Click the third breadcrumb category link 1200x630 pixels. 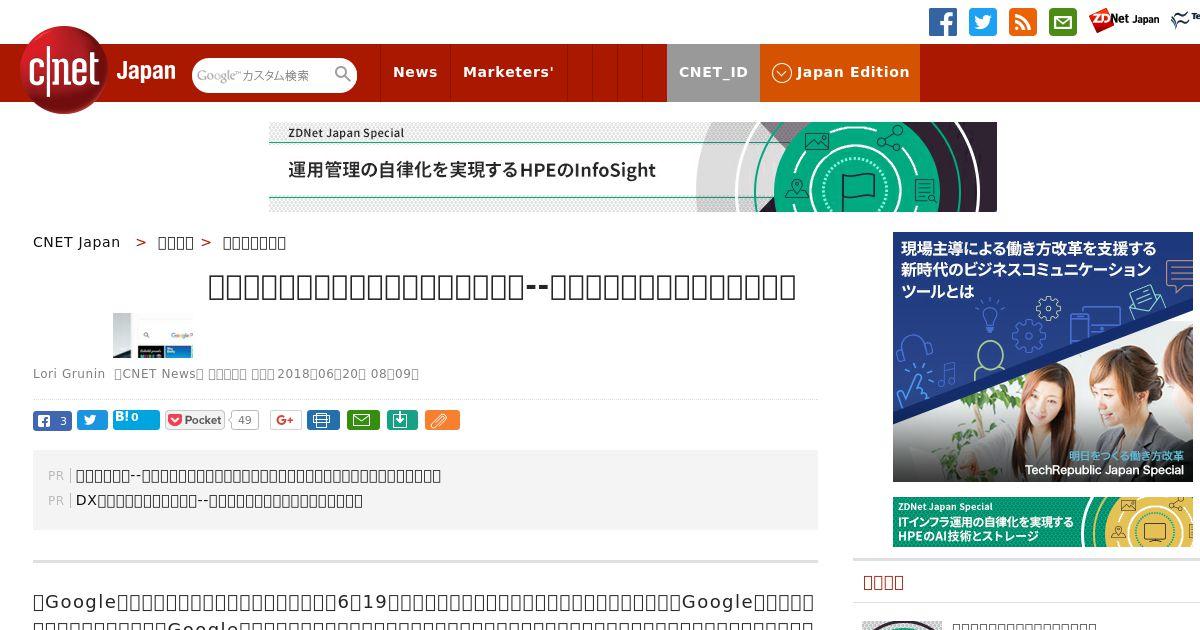(x=254, y=242)
